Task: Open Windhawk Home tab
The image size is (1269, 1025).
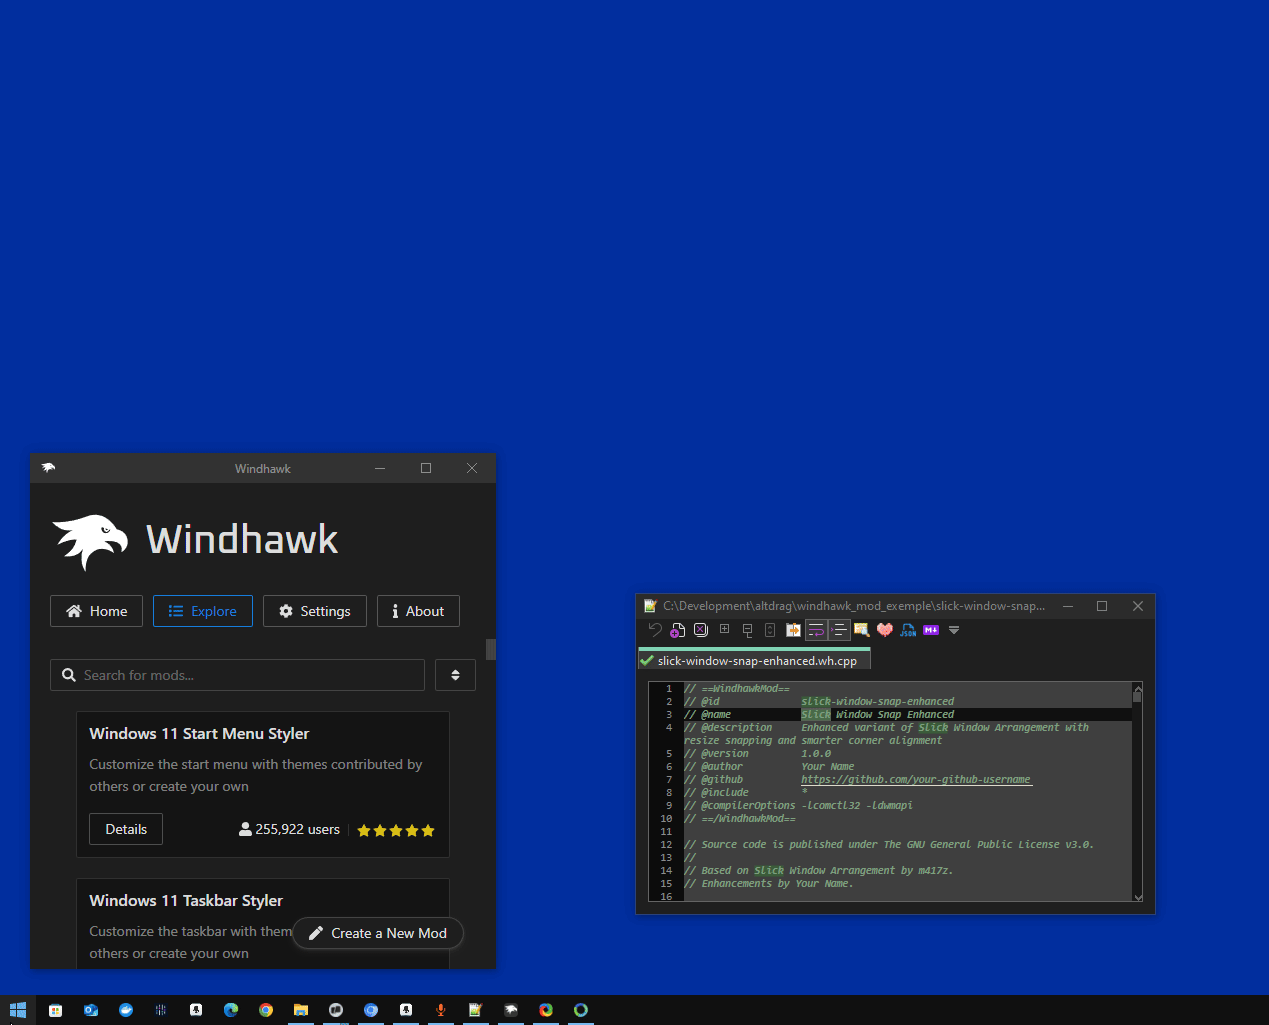Action: [96, 611]
